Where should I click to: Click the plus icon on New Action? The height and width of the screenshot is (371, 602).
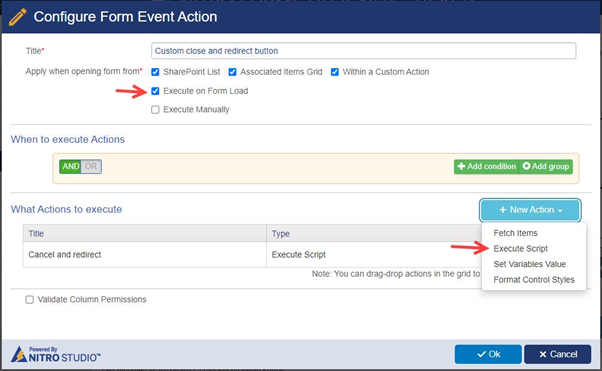503,210
